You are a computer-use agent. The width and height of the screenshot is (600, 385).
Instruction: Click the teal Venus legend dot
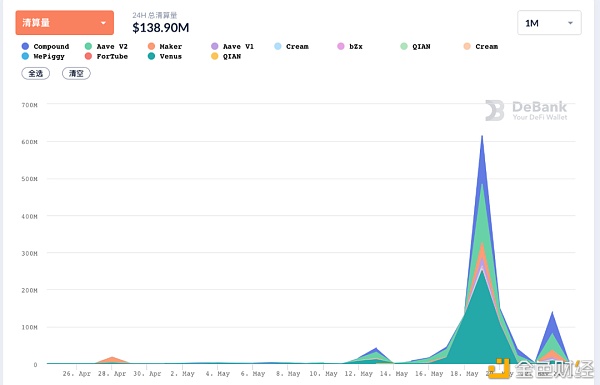[152, 56]
